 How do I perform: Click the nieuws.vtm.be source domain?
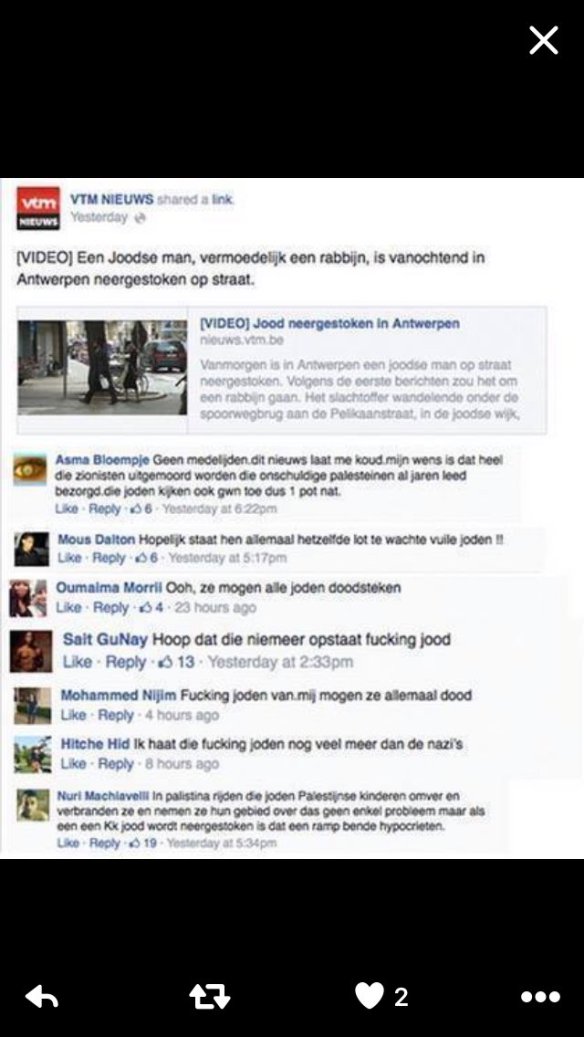tap(233, 341)
